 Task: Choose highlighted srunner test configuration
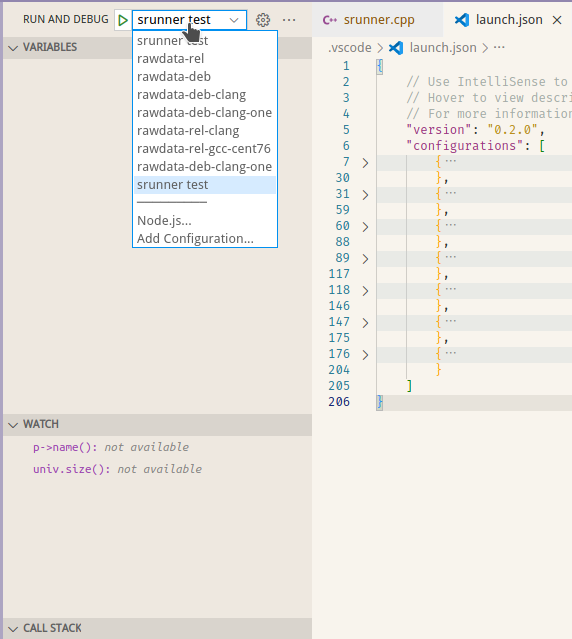[205, 185]
